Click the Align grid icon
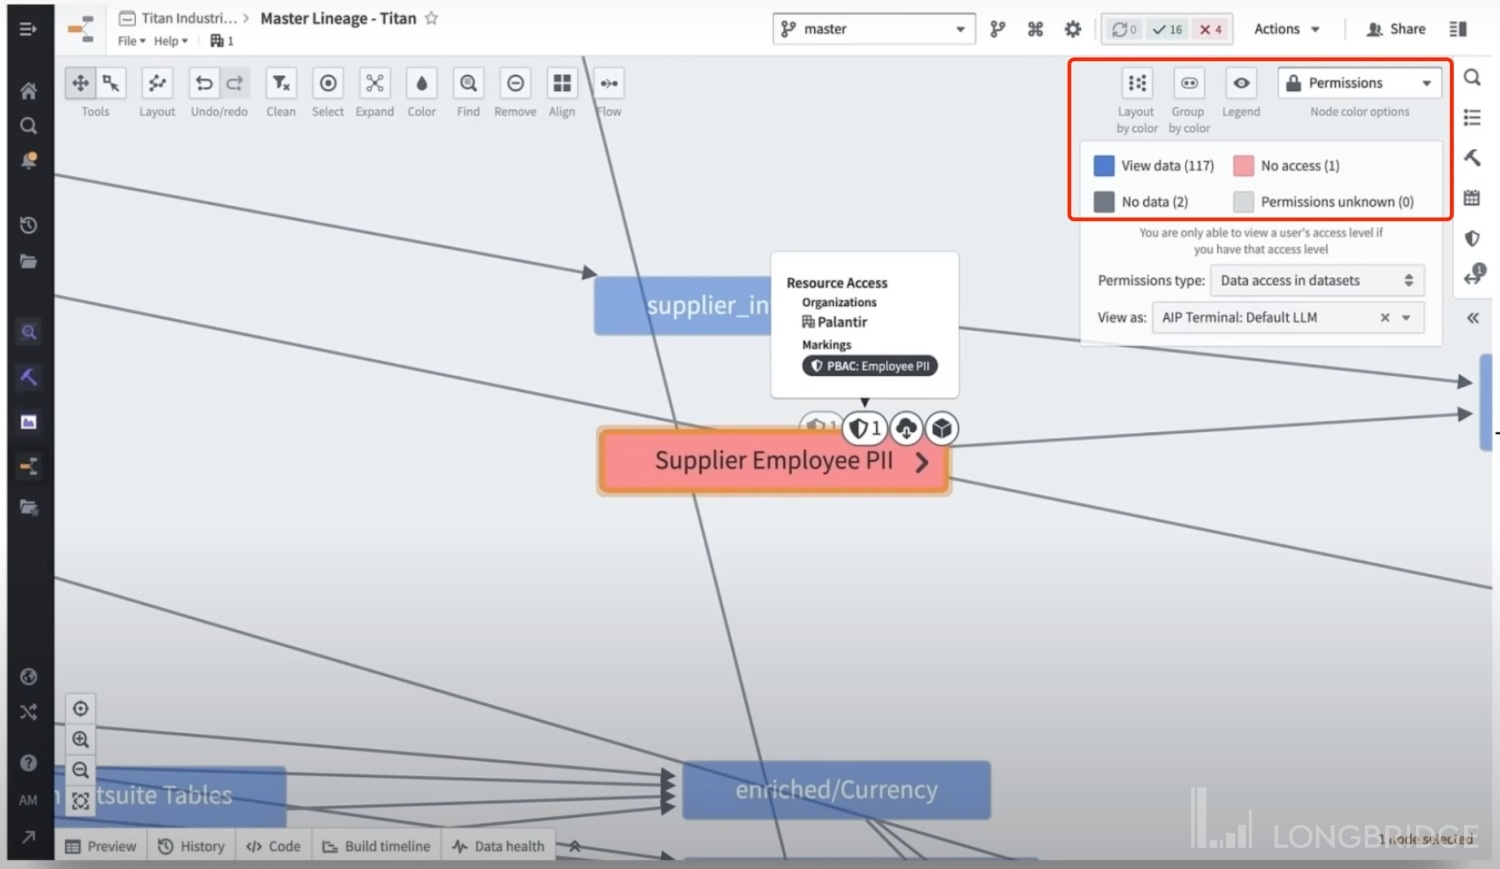The image size is (1500, 869). coord(562,83)
